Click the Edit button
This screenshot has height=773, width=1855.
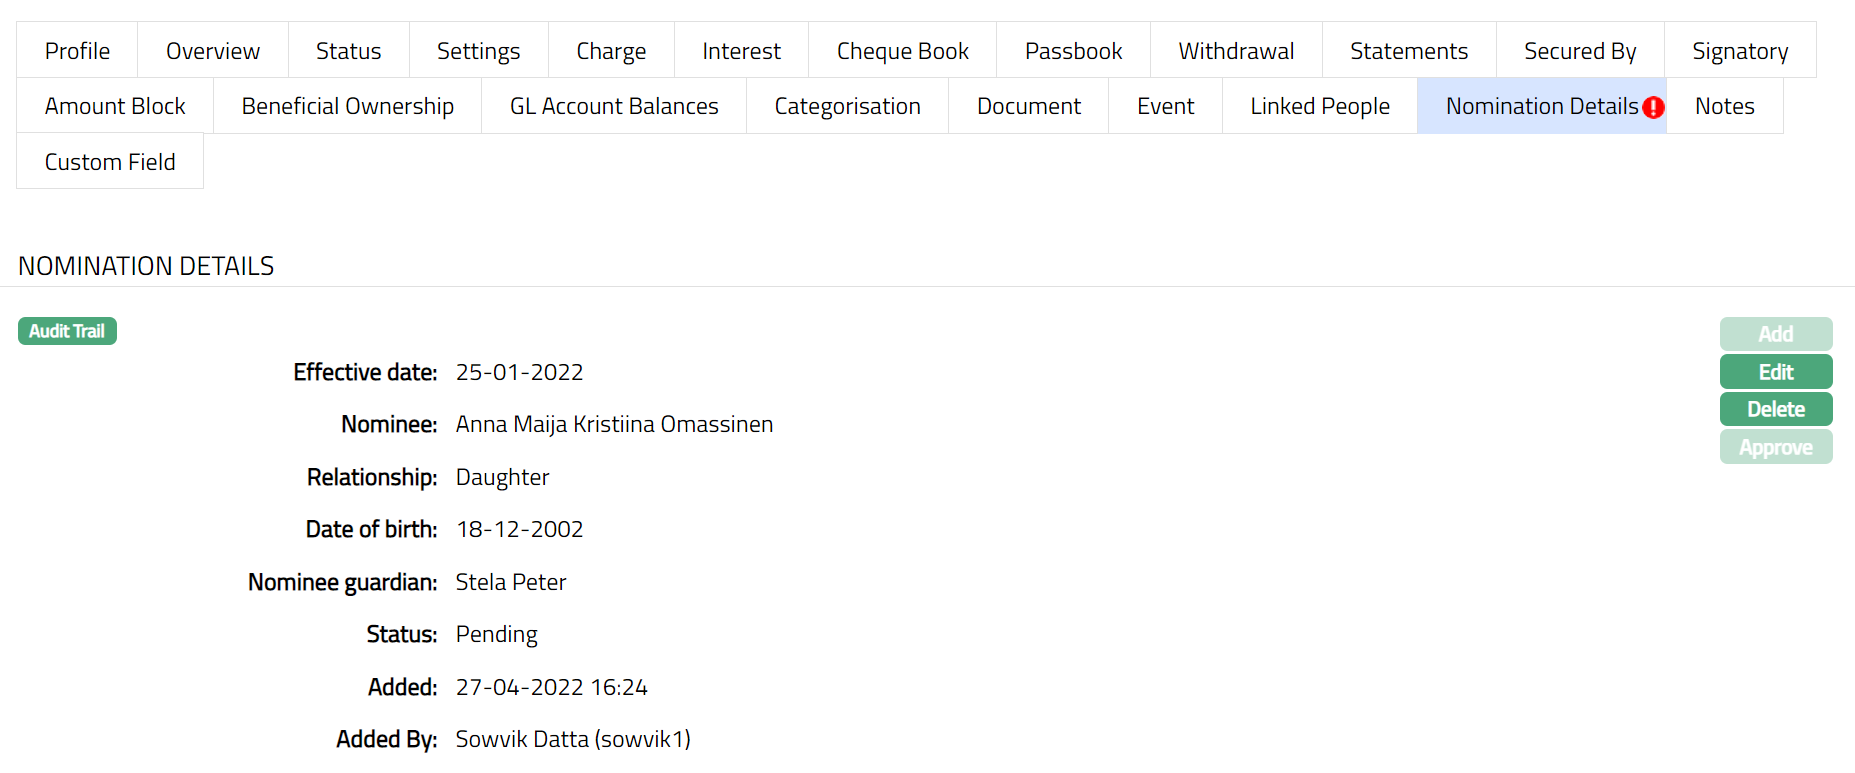1775,372
